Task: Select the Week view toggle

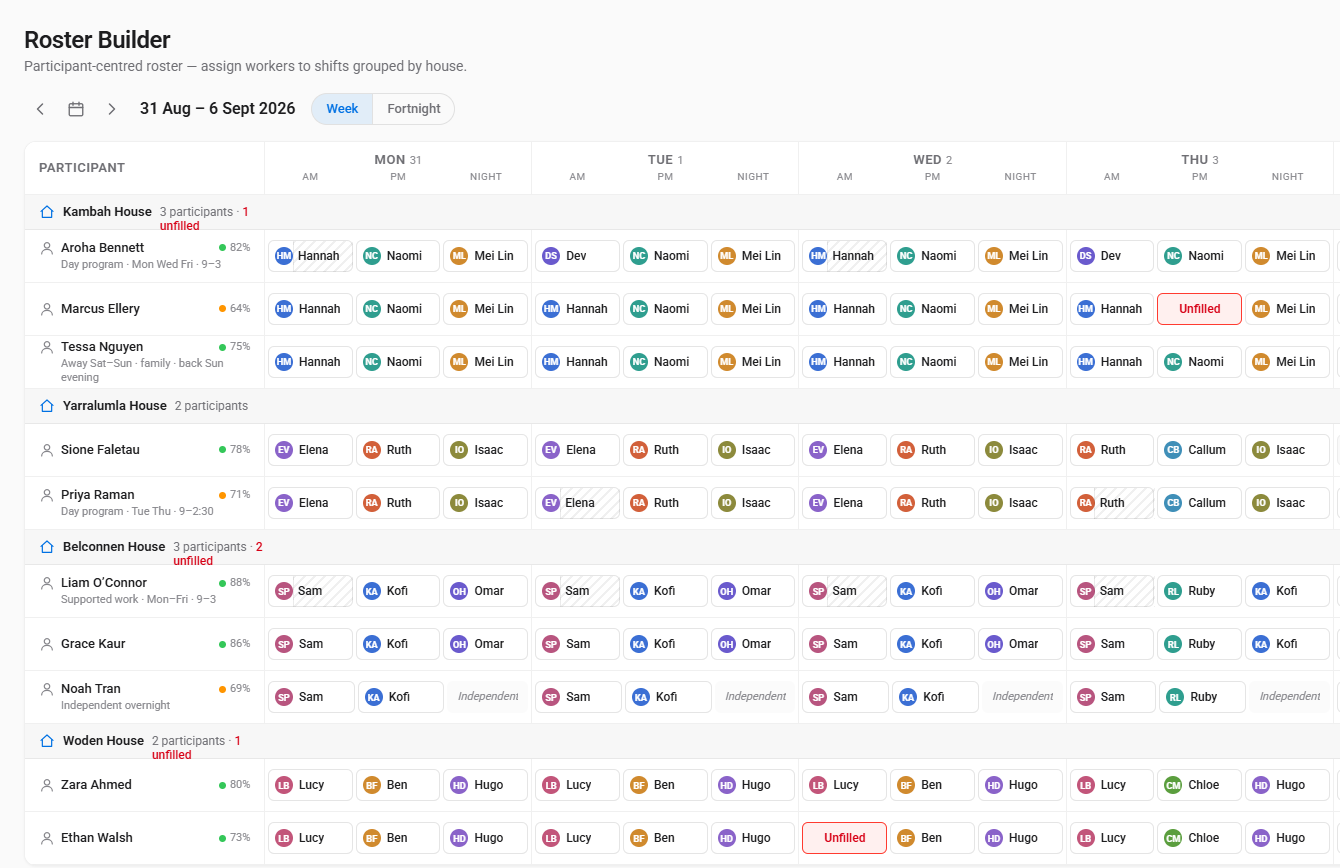Action: pos(342,109)
